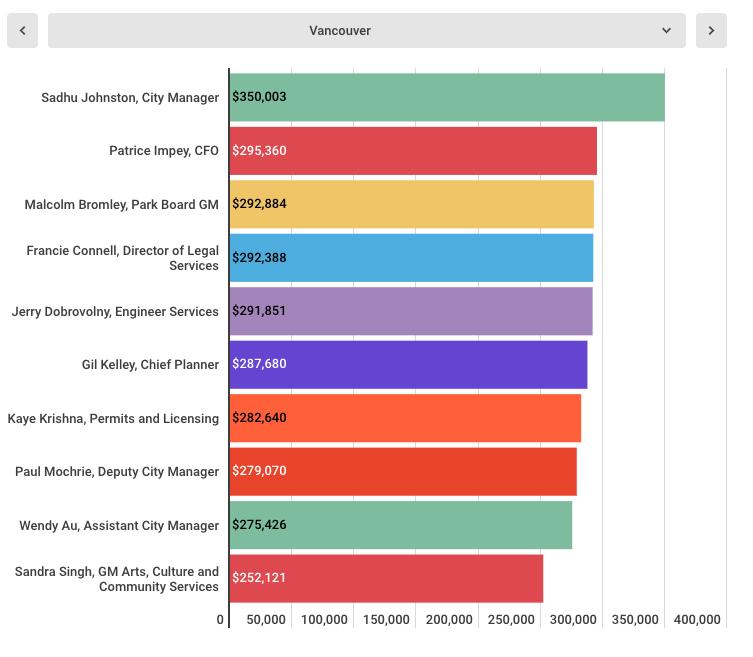The height and width of the screenshot is (657, 753).
Task: Click the blue Francie Connell bar
Action: pos(411,258)
